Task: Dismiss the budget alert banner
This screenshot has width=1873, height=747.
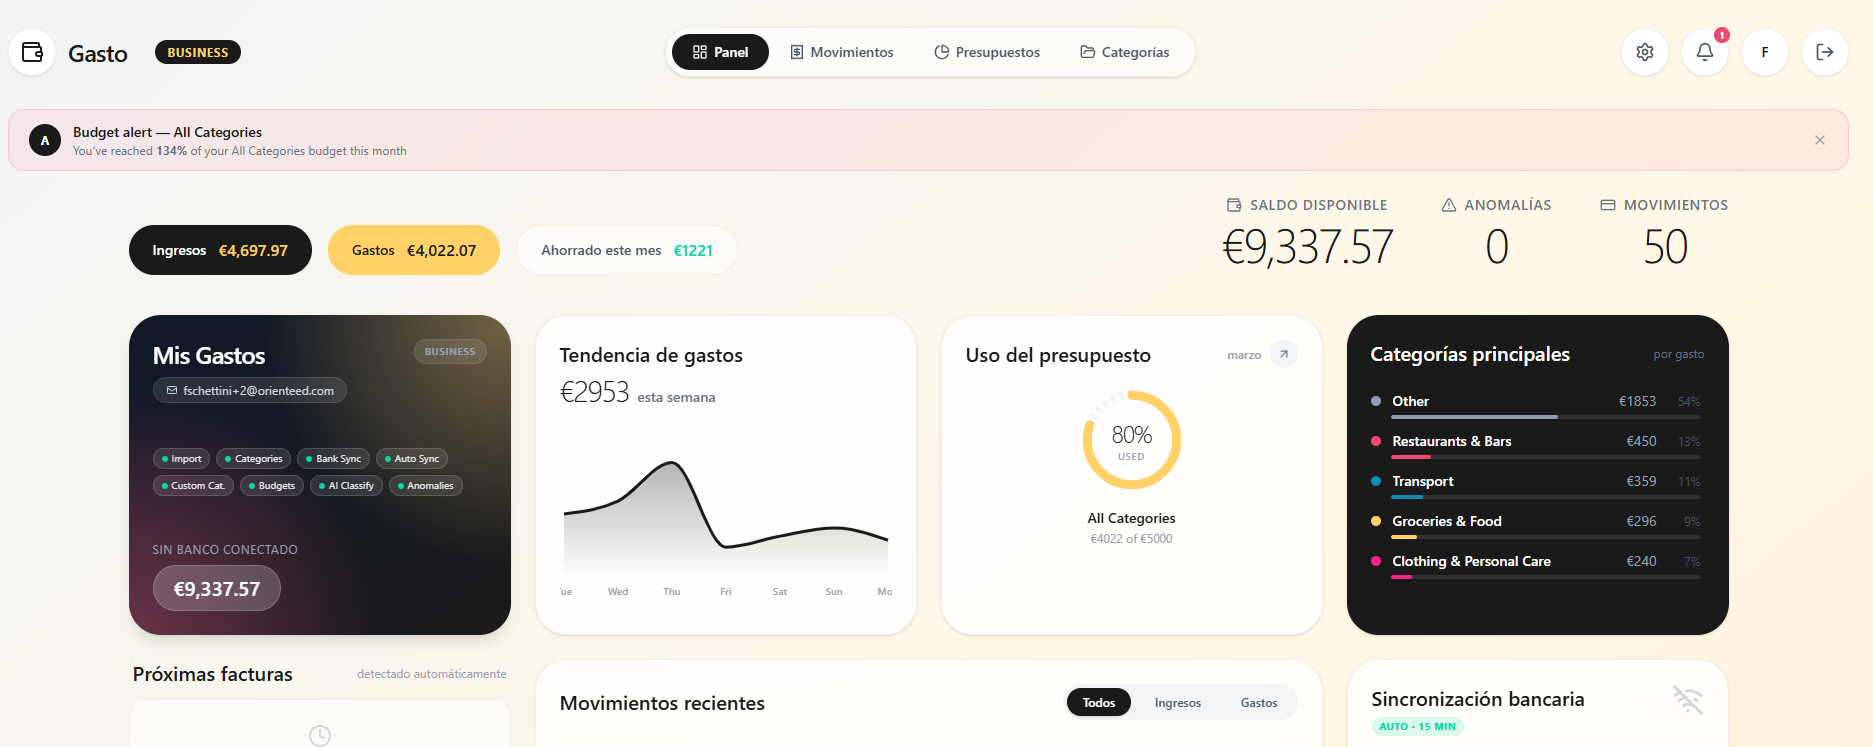Action: click(1819, 140)
